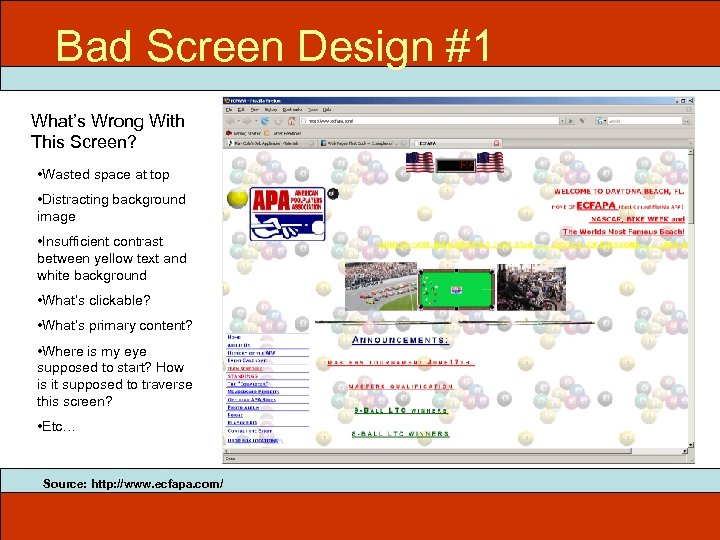Open the search engine selector dropdown

click(605, 121)
